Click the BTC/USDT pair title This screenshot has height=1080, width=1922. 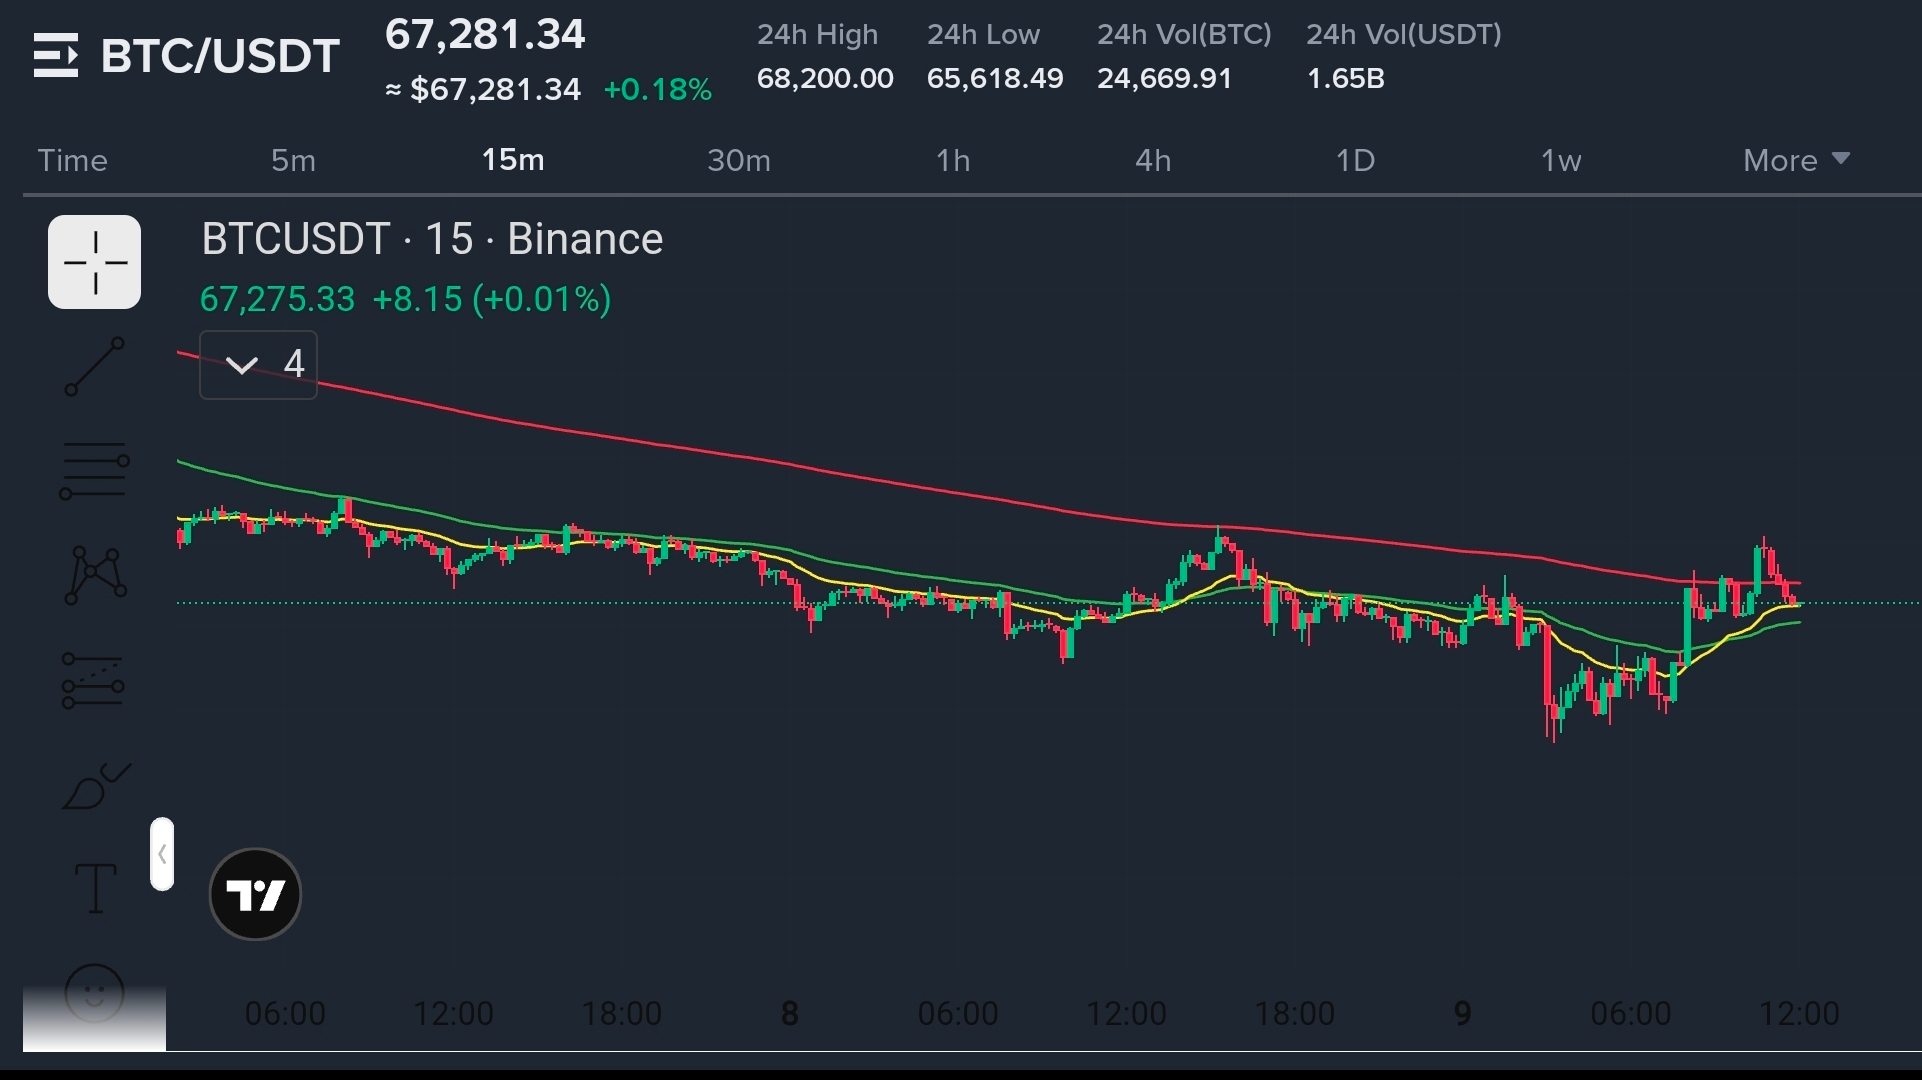[220, 55]
